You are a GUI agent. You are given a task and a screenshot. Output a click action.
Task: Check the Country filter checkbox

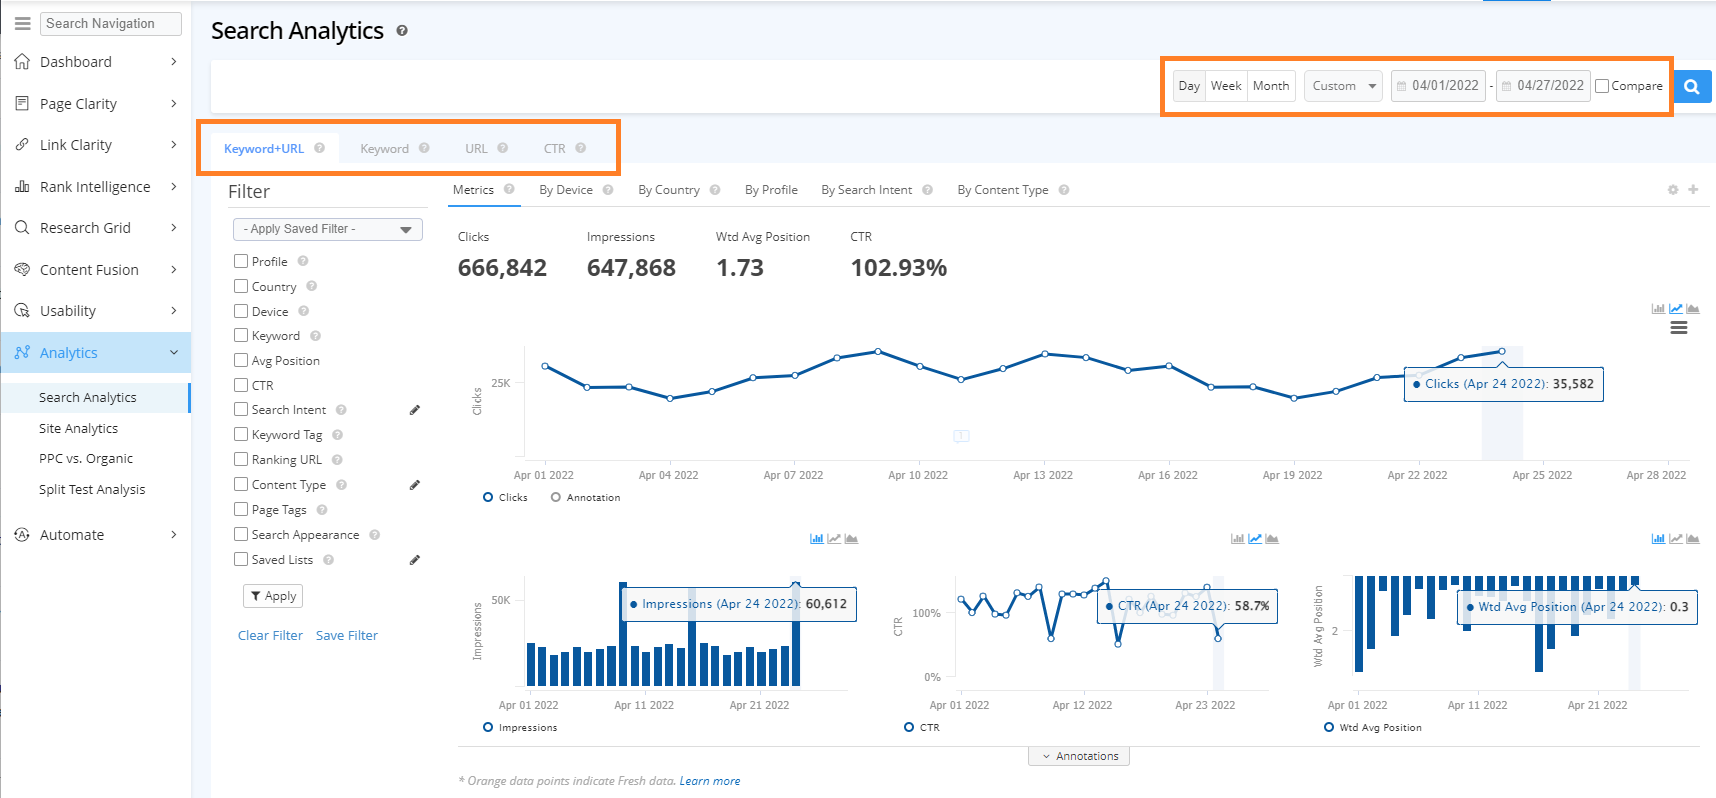coord(241,286)
